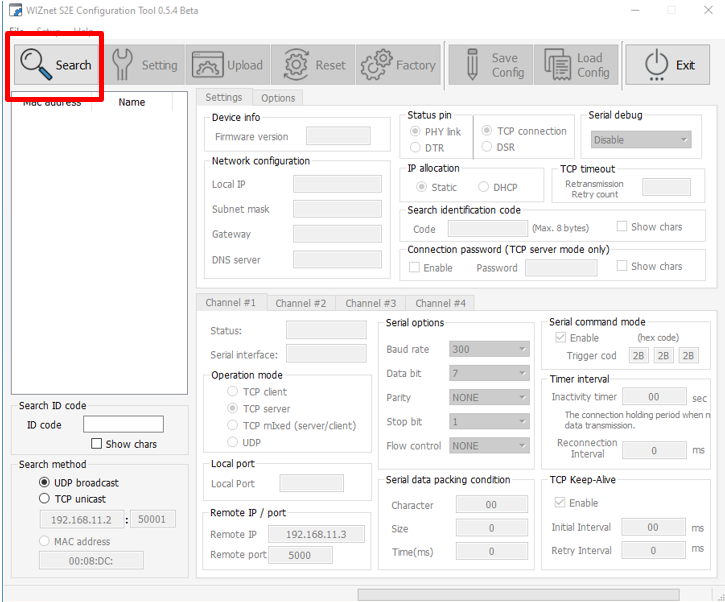Click the packing condition Character field
The height and width of the screenshot is (602, 725).
tap(492, 504)
